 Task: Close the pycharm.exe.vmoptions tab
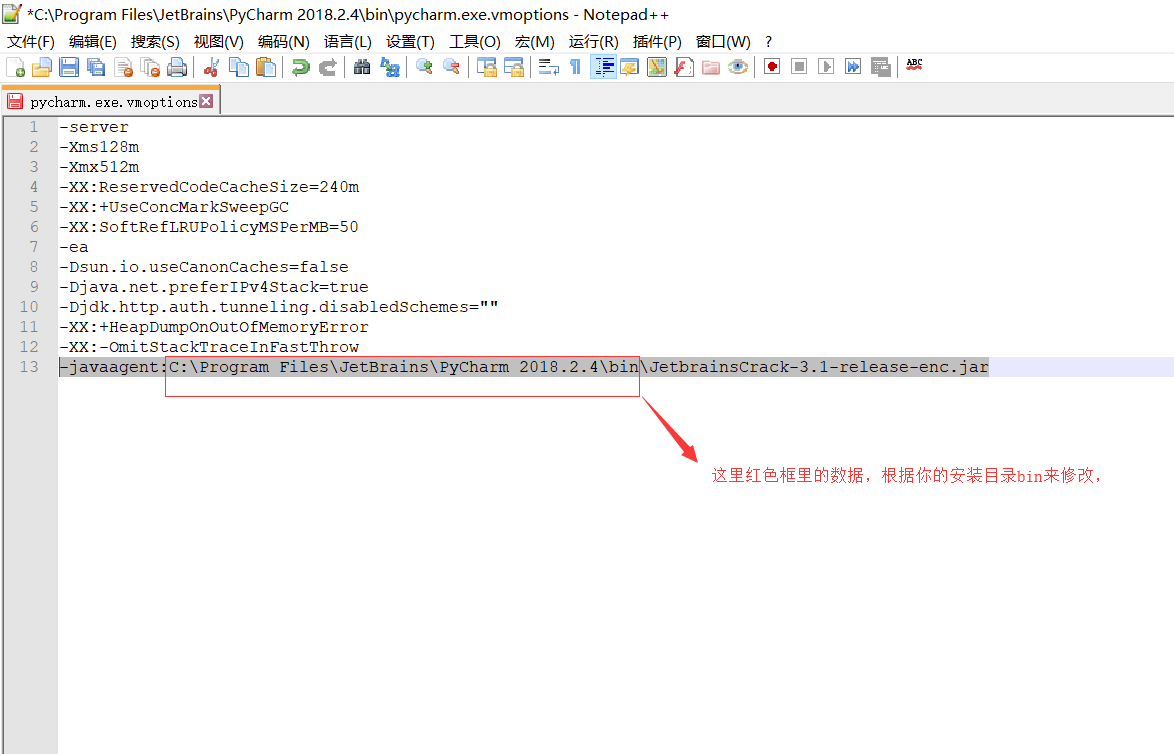pyautogui.click(x=207, y=101)
